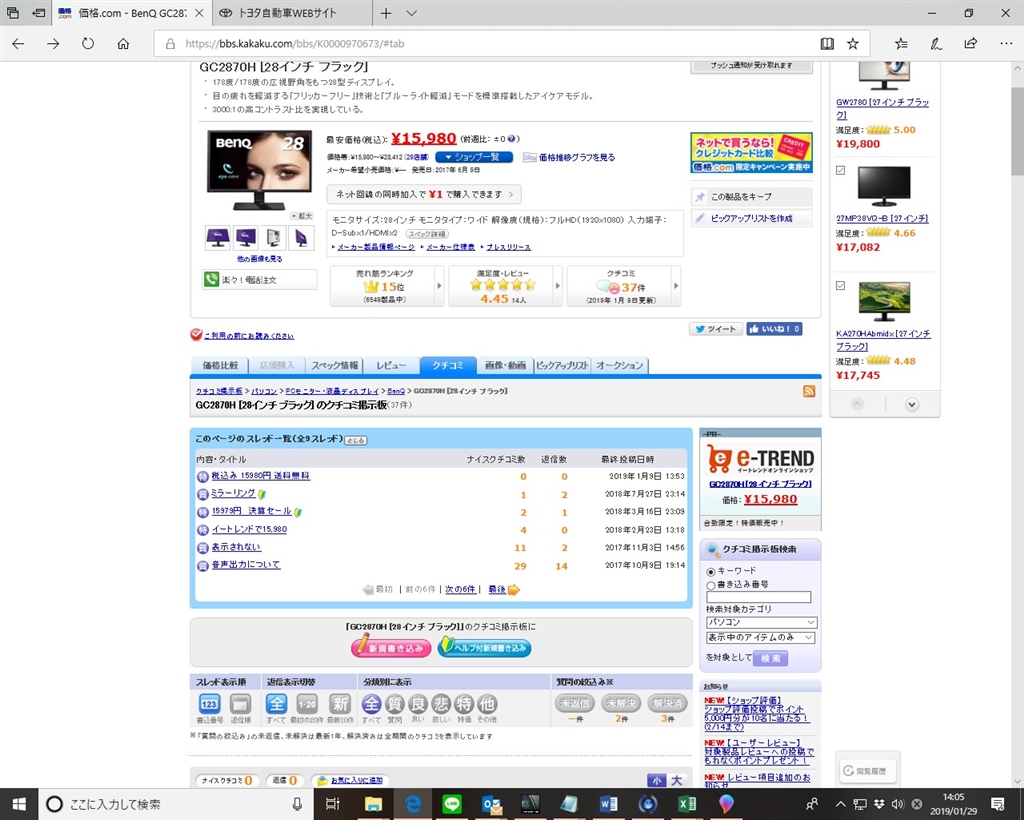Switch to the レビュー tab

(391, 366)
